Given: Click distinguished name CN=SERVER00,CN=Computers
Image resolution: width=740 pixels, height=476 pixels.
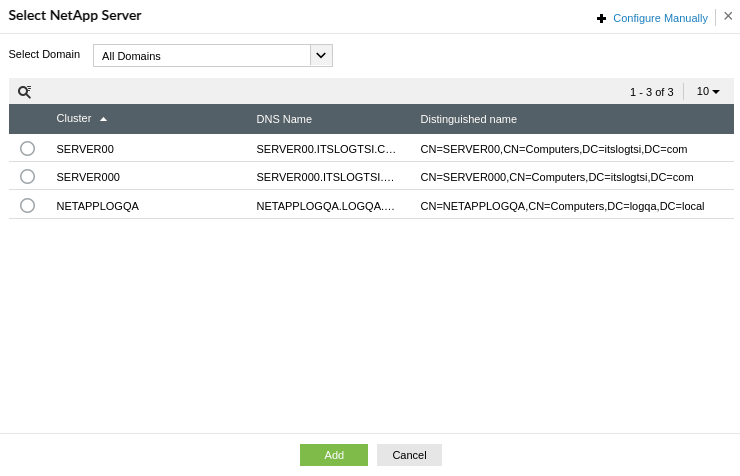Looking at the screenshot, I should [554, 149].
